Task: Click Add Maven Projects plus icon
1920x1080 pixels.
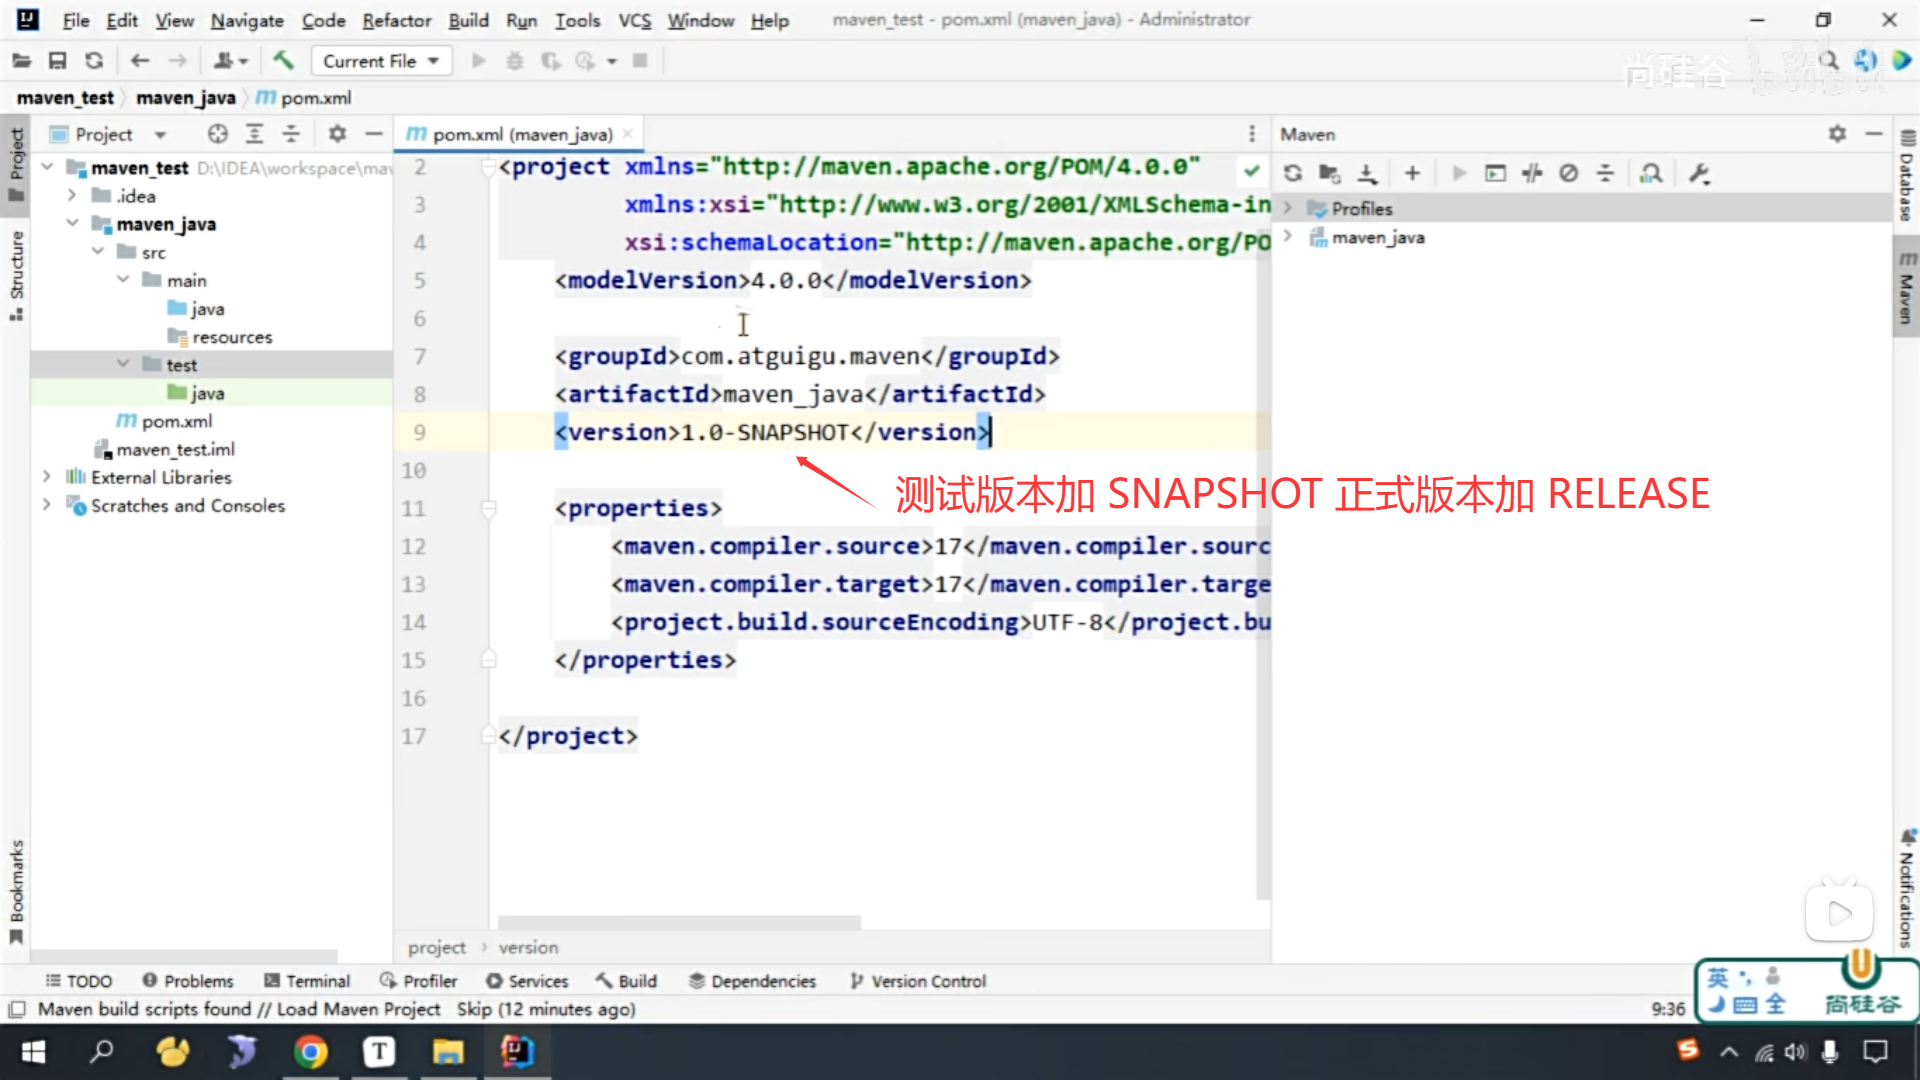Action: (1412, 173)
